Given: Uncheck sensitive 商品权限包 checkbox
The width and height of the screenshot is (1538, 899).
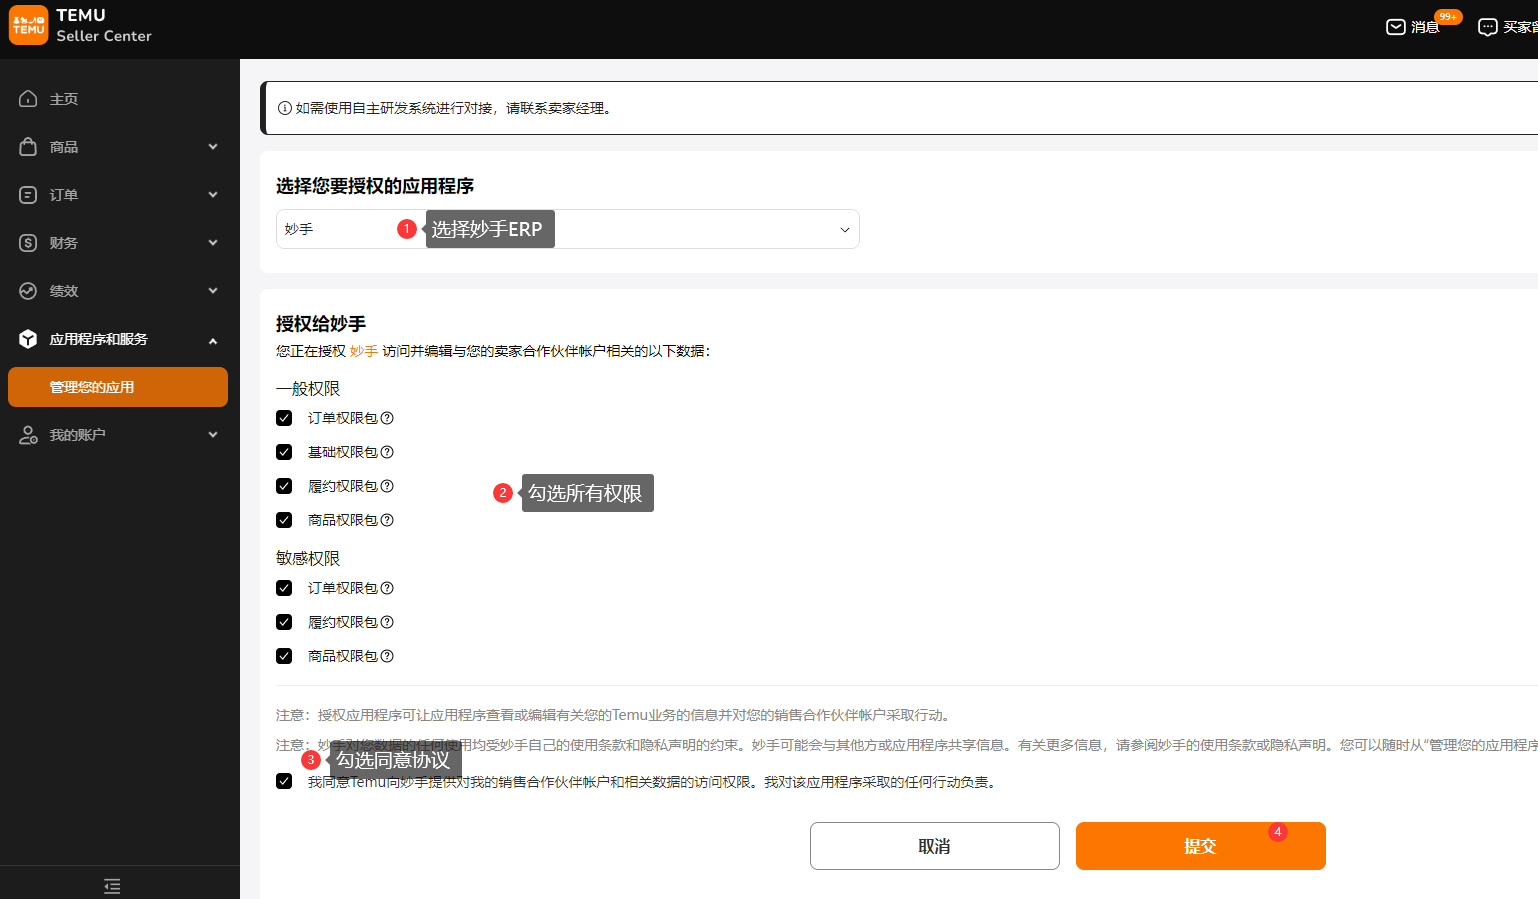Looking at the screenshot, I should coord(284,656).
